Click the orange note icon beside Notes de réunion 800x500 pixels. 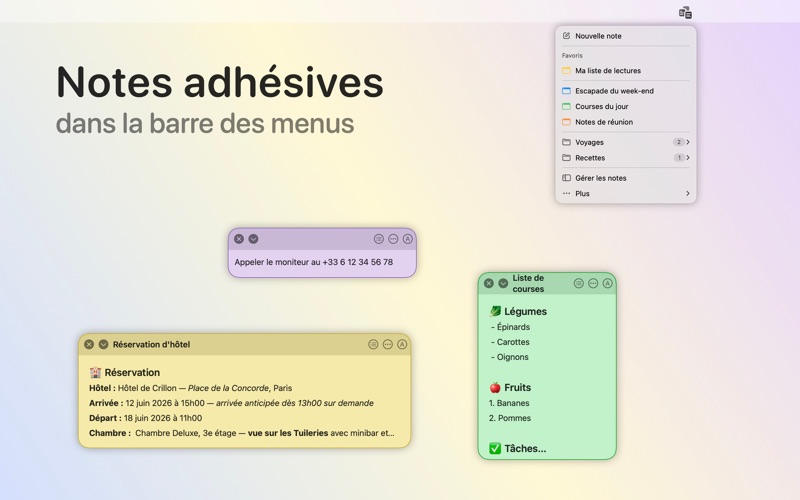(x=566, y=122)
